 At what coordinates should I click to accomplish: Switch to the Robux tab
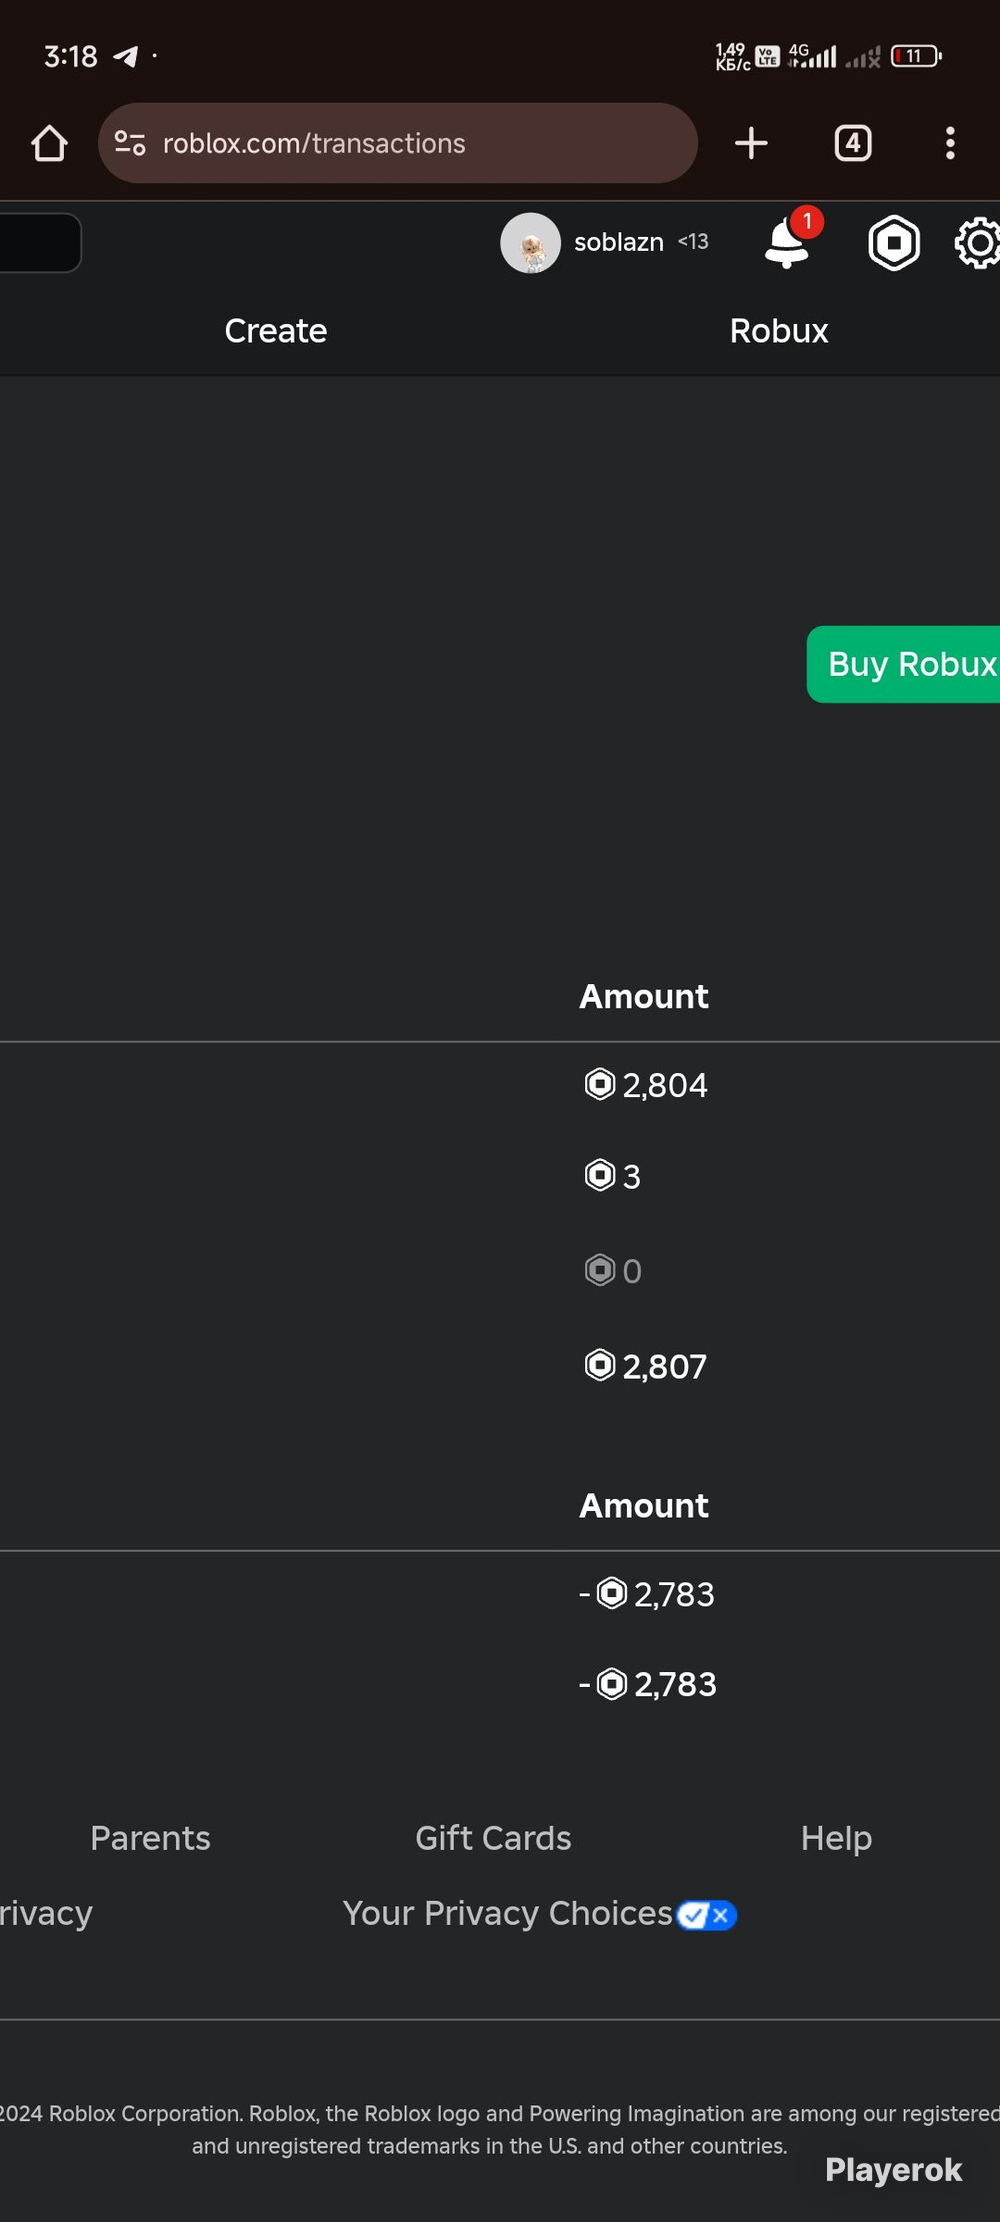click(x=779, y=331)
